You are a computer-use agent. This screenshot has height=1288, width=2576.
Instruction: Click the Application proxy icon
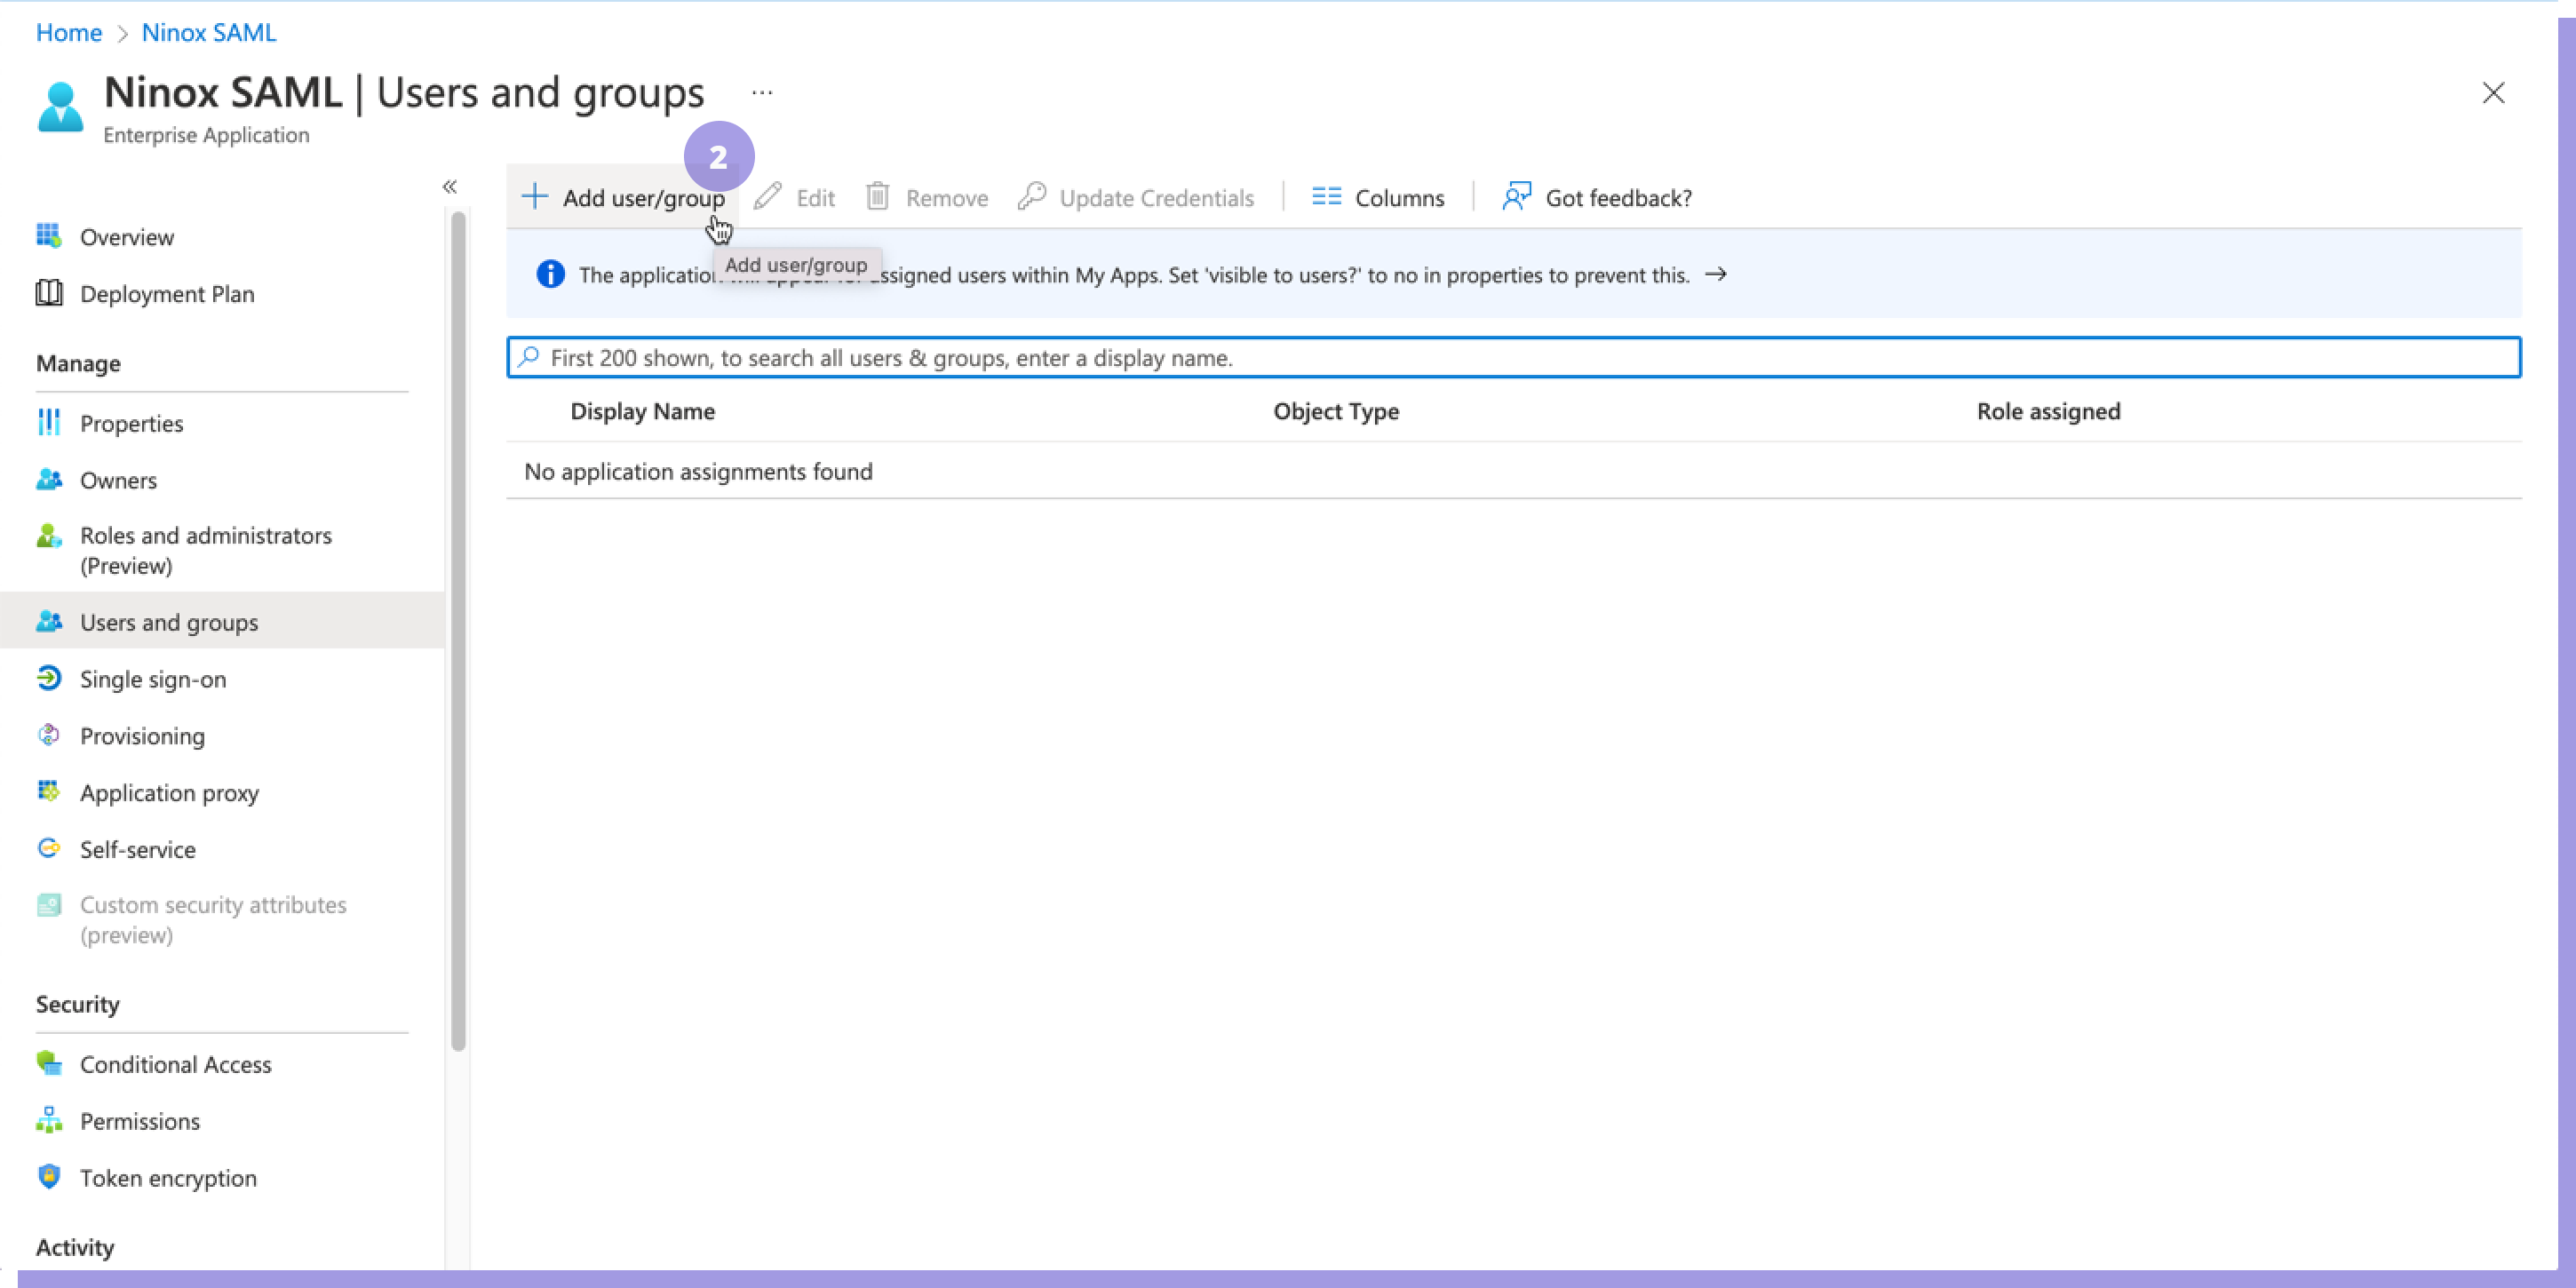(x=49, y=792)
